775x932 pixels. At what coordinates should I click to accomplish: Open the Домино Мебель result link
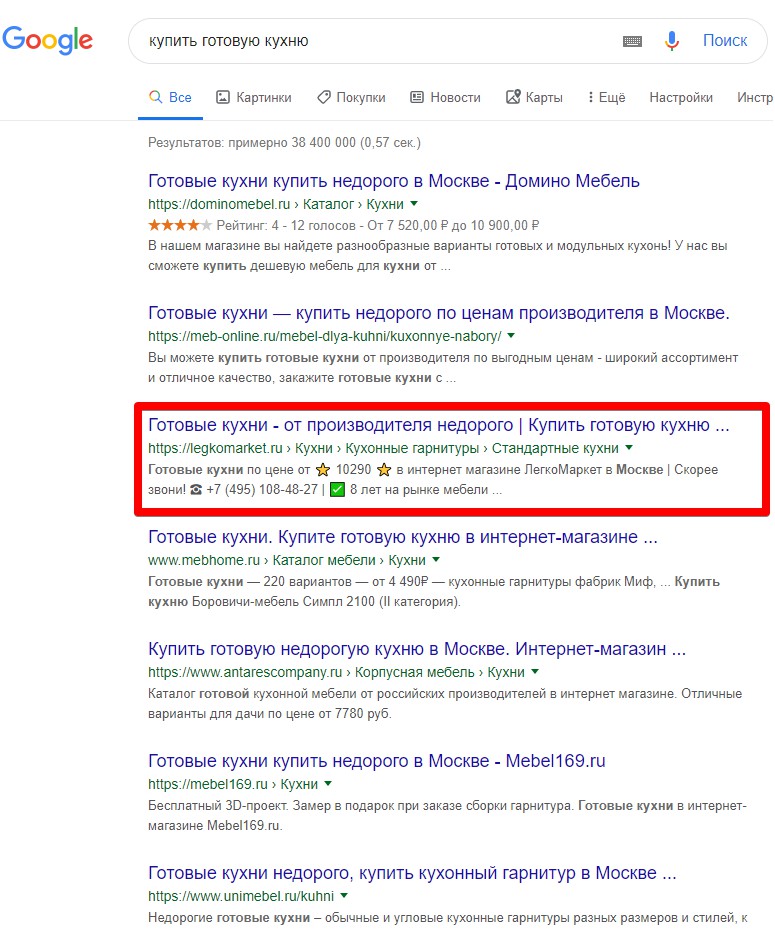click(x=393, y=181)
